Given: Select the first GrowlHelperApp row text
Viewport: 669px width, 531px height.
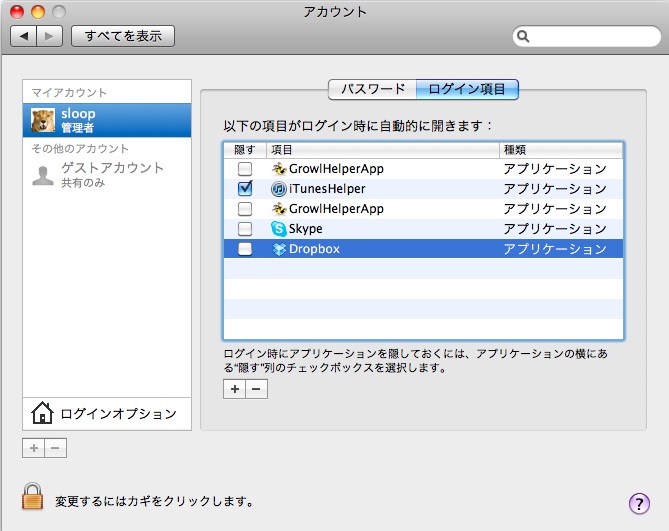Looking at the screenshot, I should (x=336, y=169).
